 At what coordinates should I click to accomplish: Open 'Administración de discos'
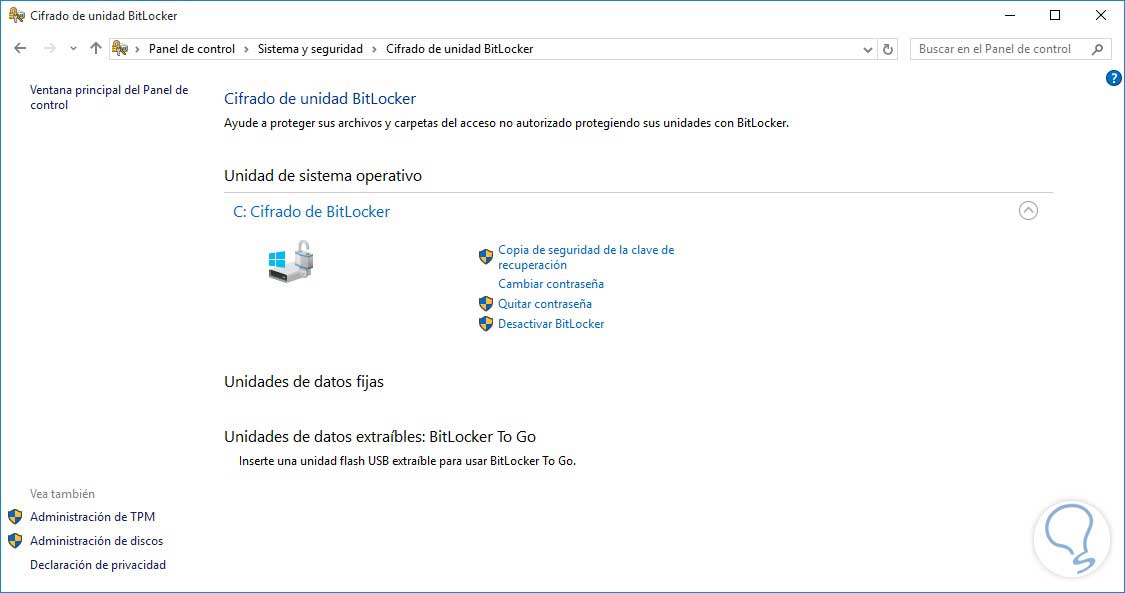pyautogui.click(x=96, y=541)
